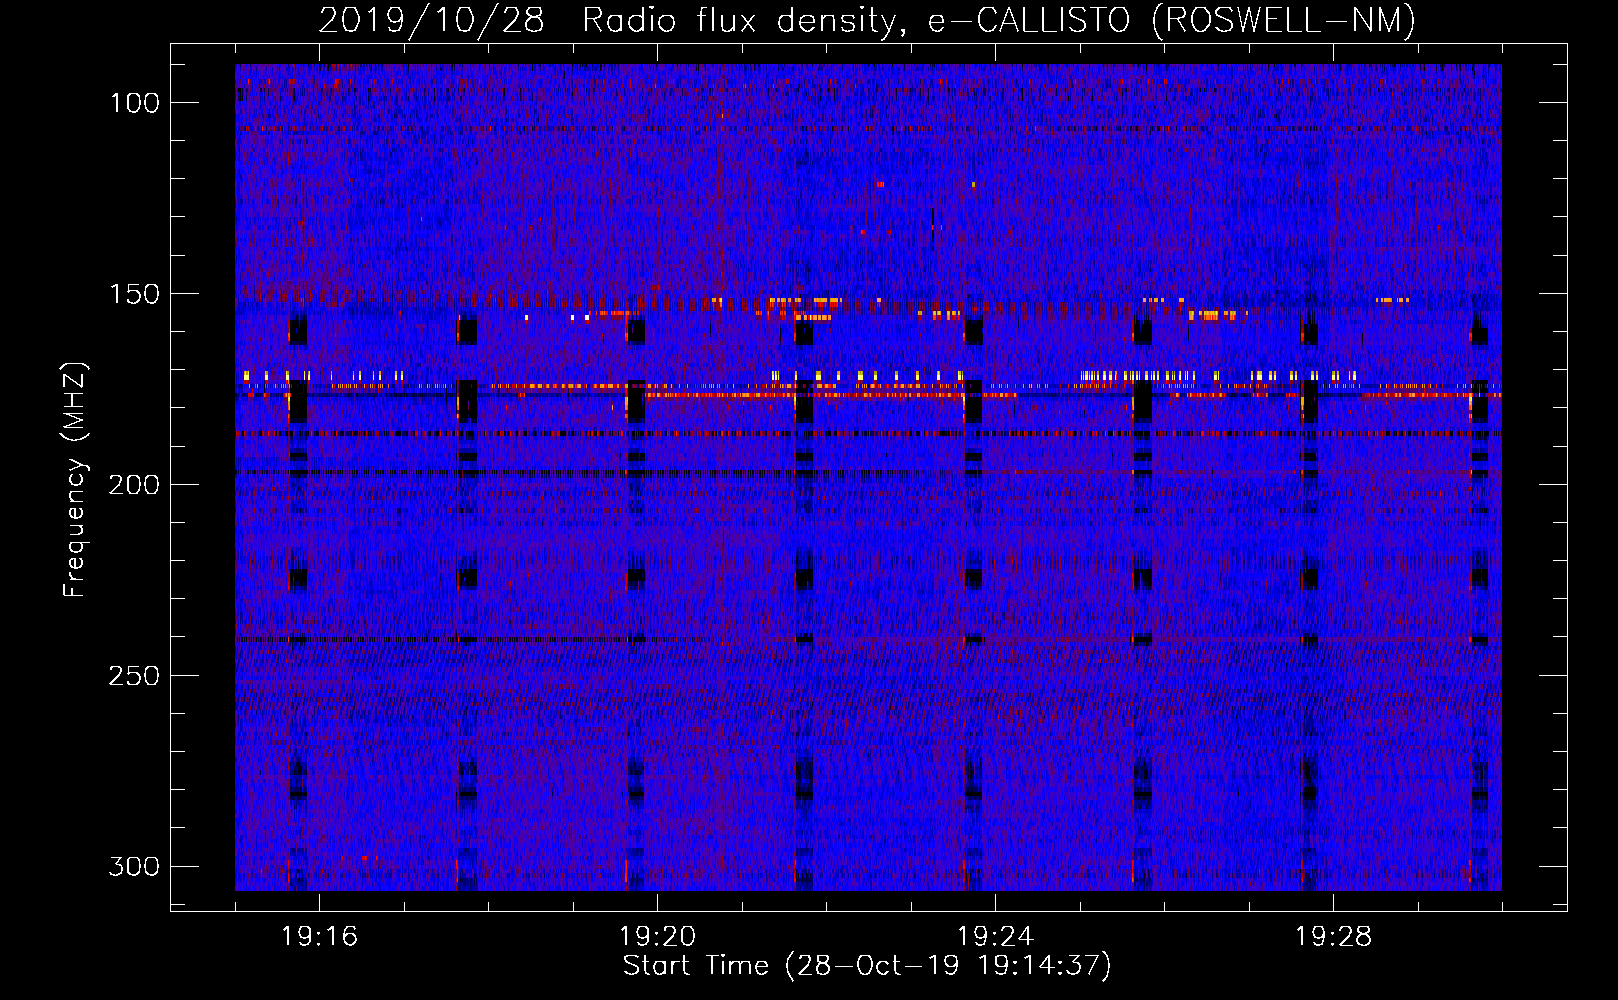Click the "Start Time (28-Oct-19 19:14:37)" label
The height and width of the screenshot is (1000, 1618).
[x=867, y=966]
